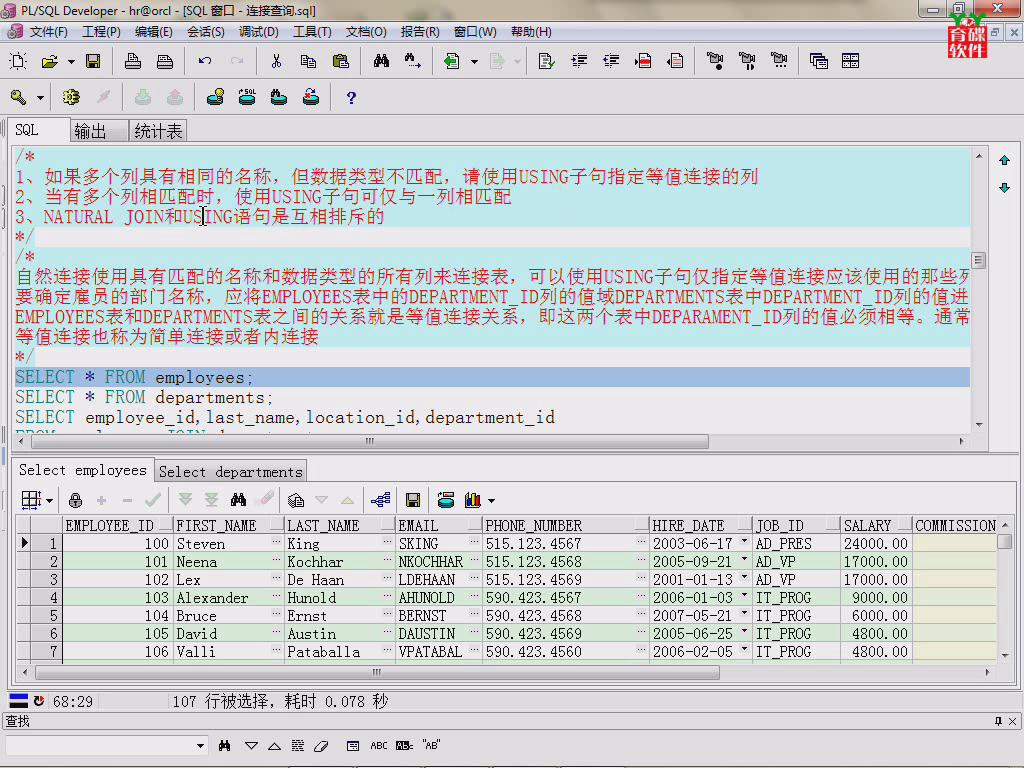The width and height of the screenshot is (1024, 768).
Task: Click the Execute gear icon
Action: tap(71, 98)
